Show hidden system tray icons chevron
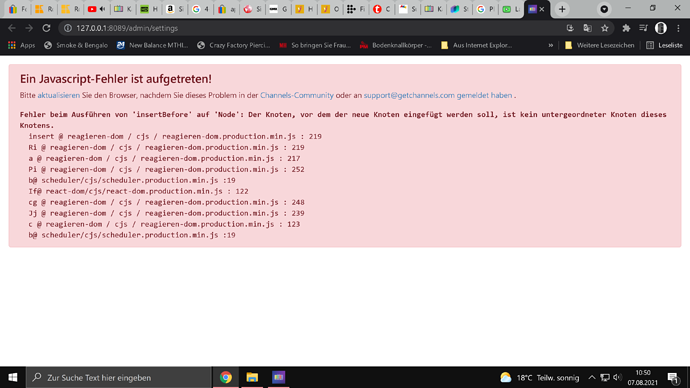Image resolution: width=690 pixels, height=388 pixels. coord(592,377)
